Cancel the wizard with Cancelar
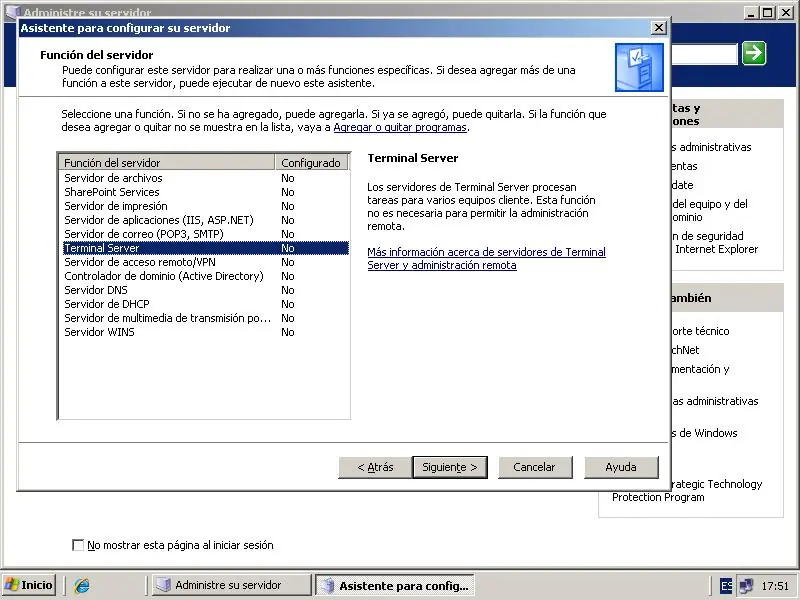This screenshot has width=800, height=600. [535, 467]
